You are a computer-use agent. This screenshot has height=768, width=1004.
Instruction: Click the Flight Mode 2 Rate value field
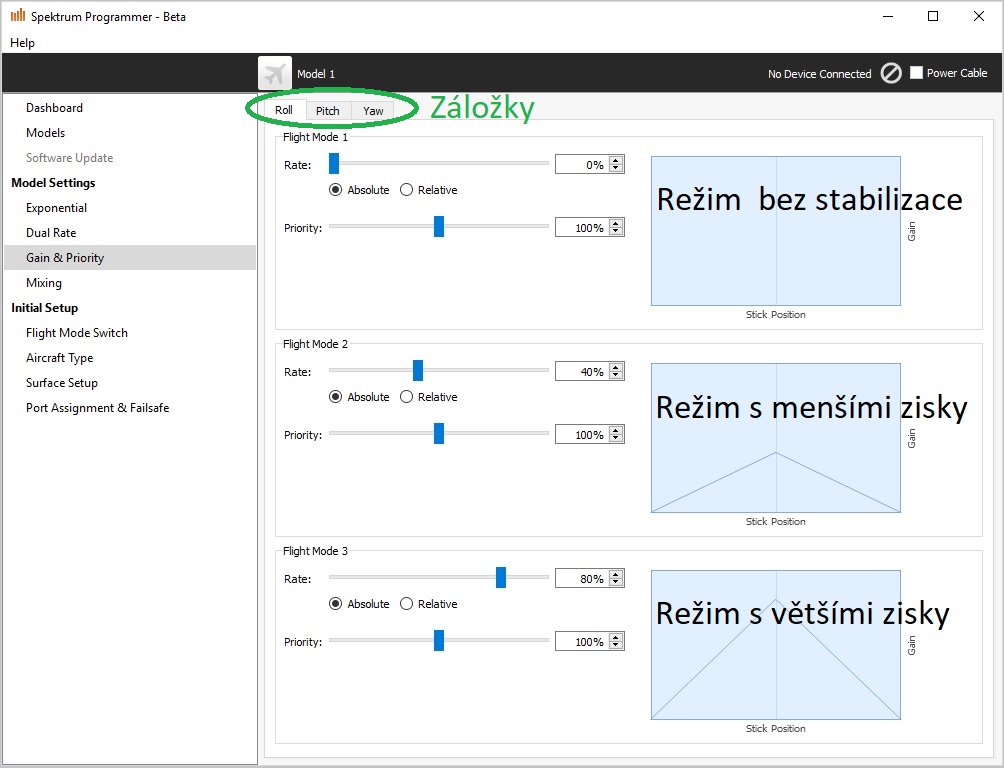(x=582, y=372)
